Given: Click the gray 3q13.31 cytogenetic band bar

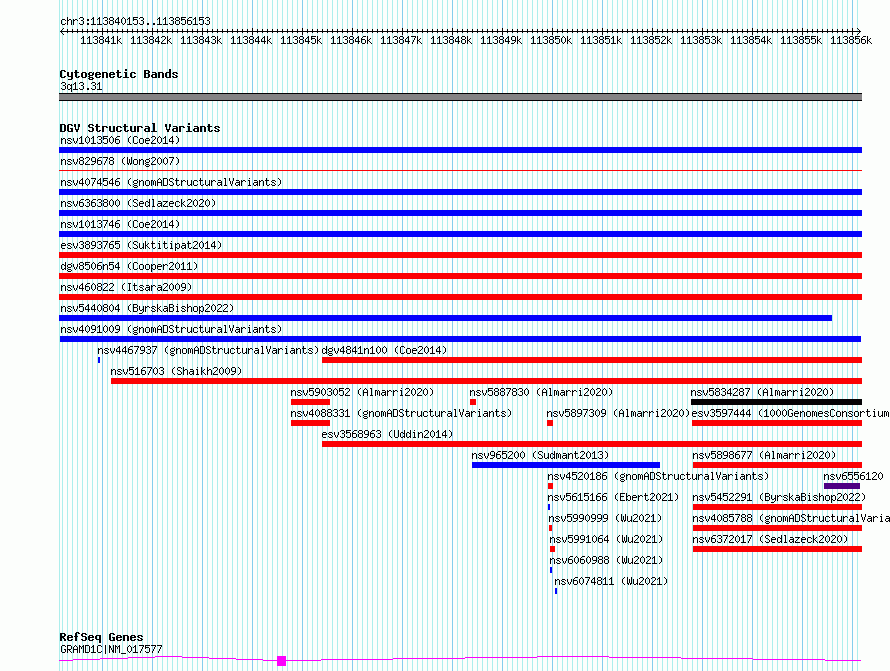Looking at the screenshot, I should click(x=460, y=97).
